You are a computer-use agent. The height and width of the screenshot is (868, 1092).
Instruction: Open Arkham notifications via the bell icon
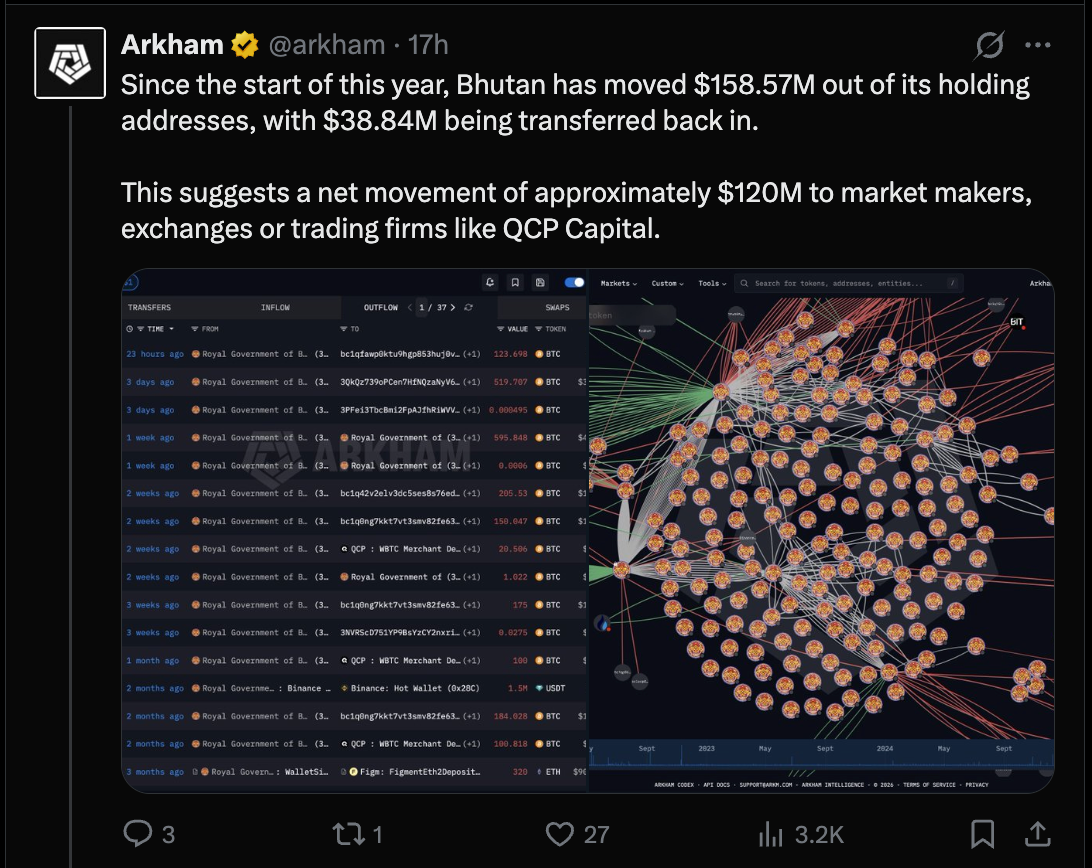(x=490, y=282)
